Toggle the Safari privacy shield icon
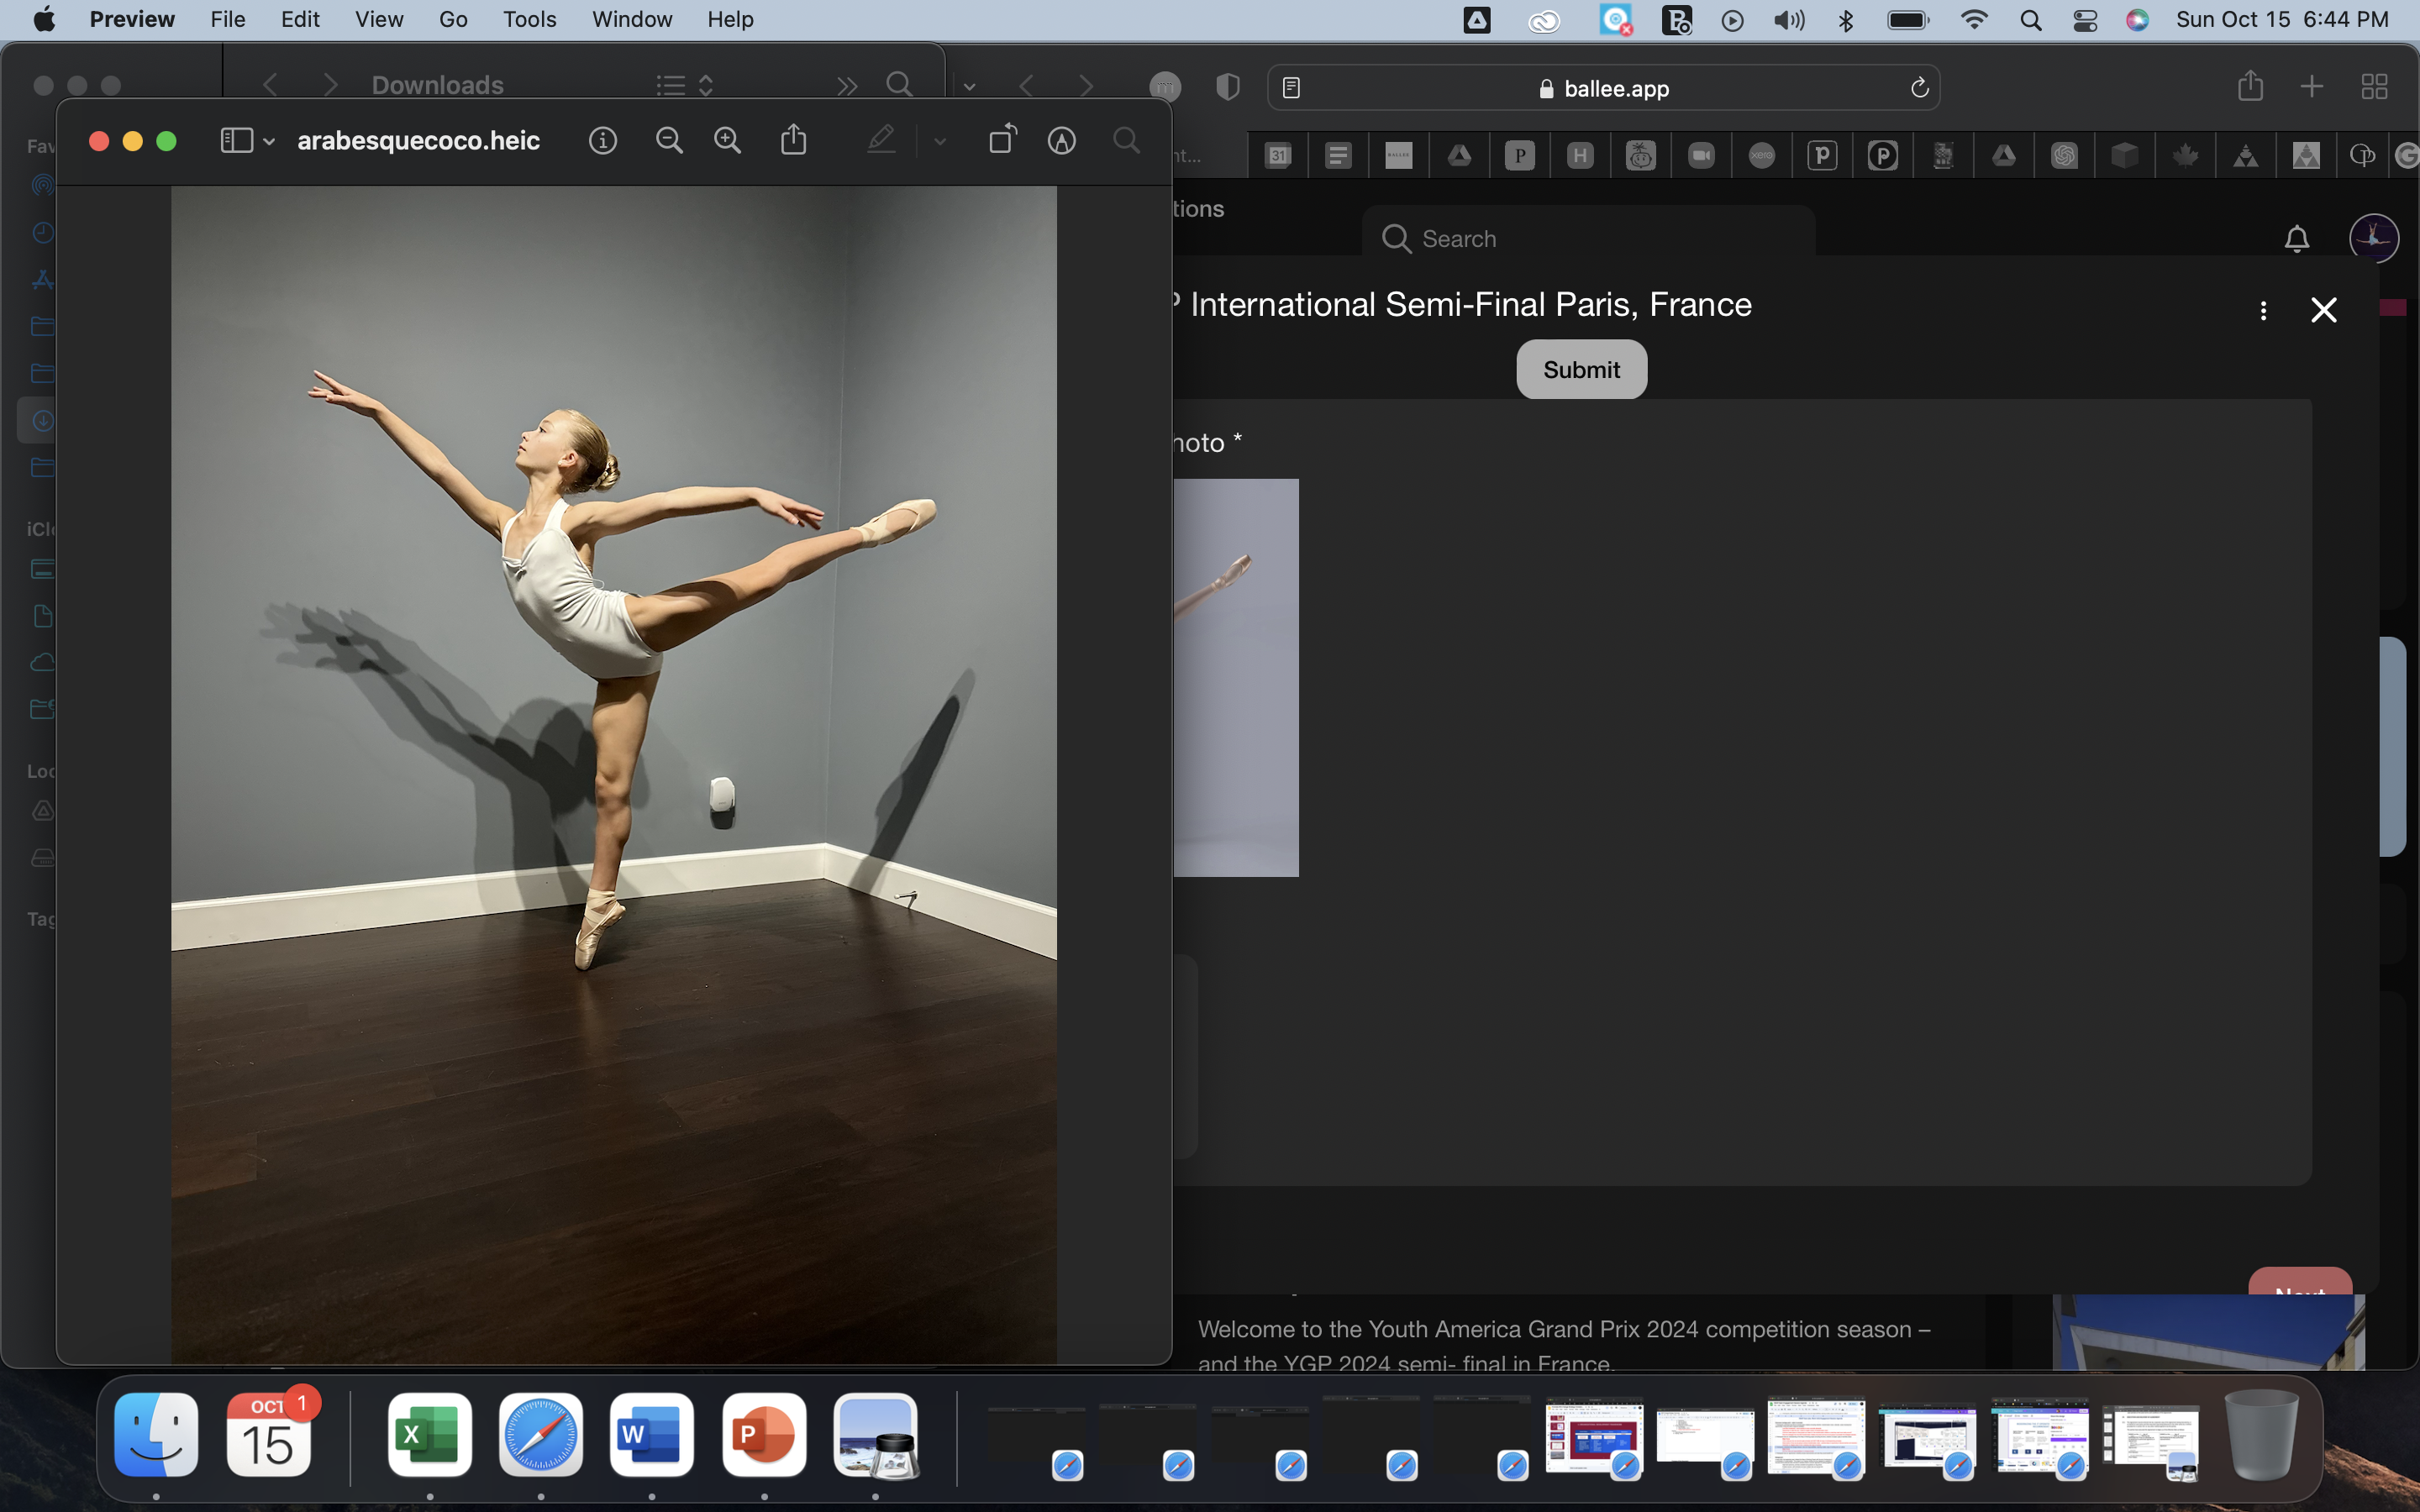 (1227, 87)
